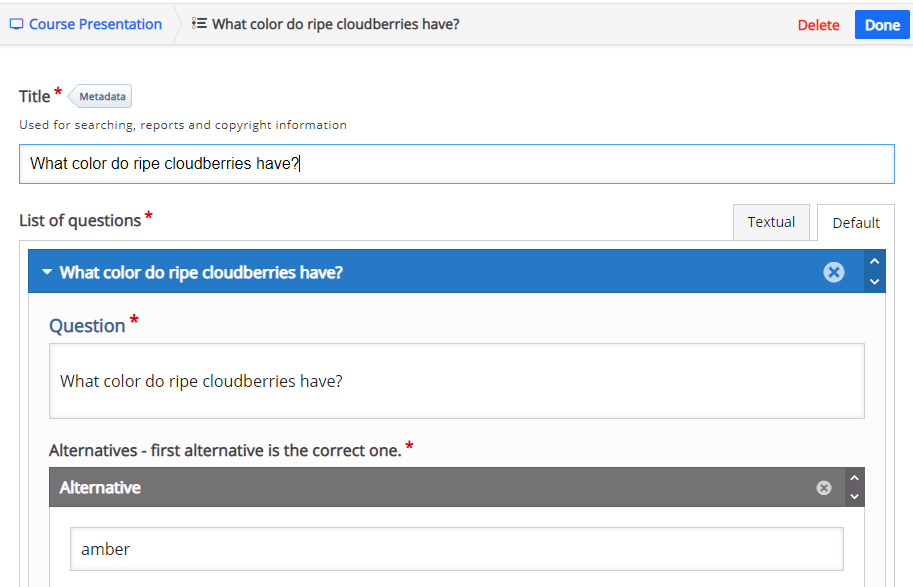The height and width of the screenshot is (587, 913).
Task: Click the red Delete button
Action: pos(818,25)
